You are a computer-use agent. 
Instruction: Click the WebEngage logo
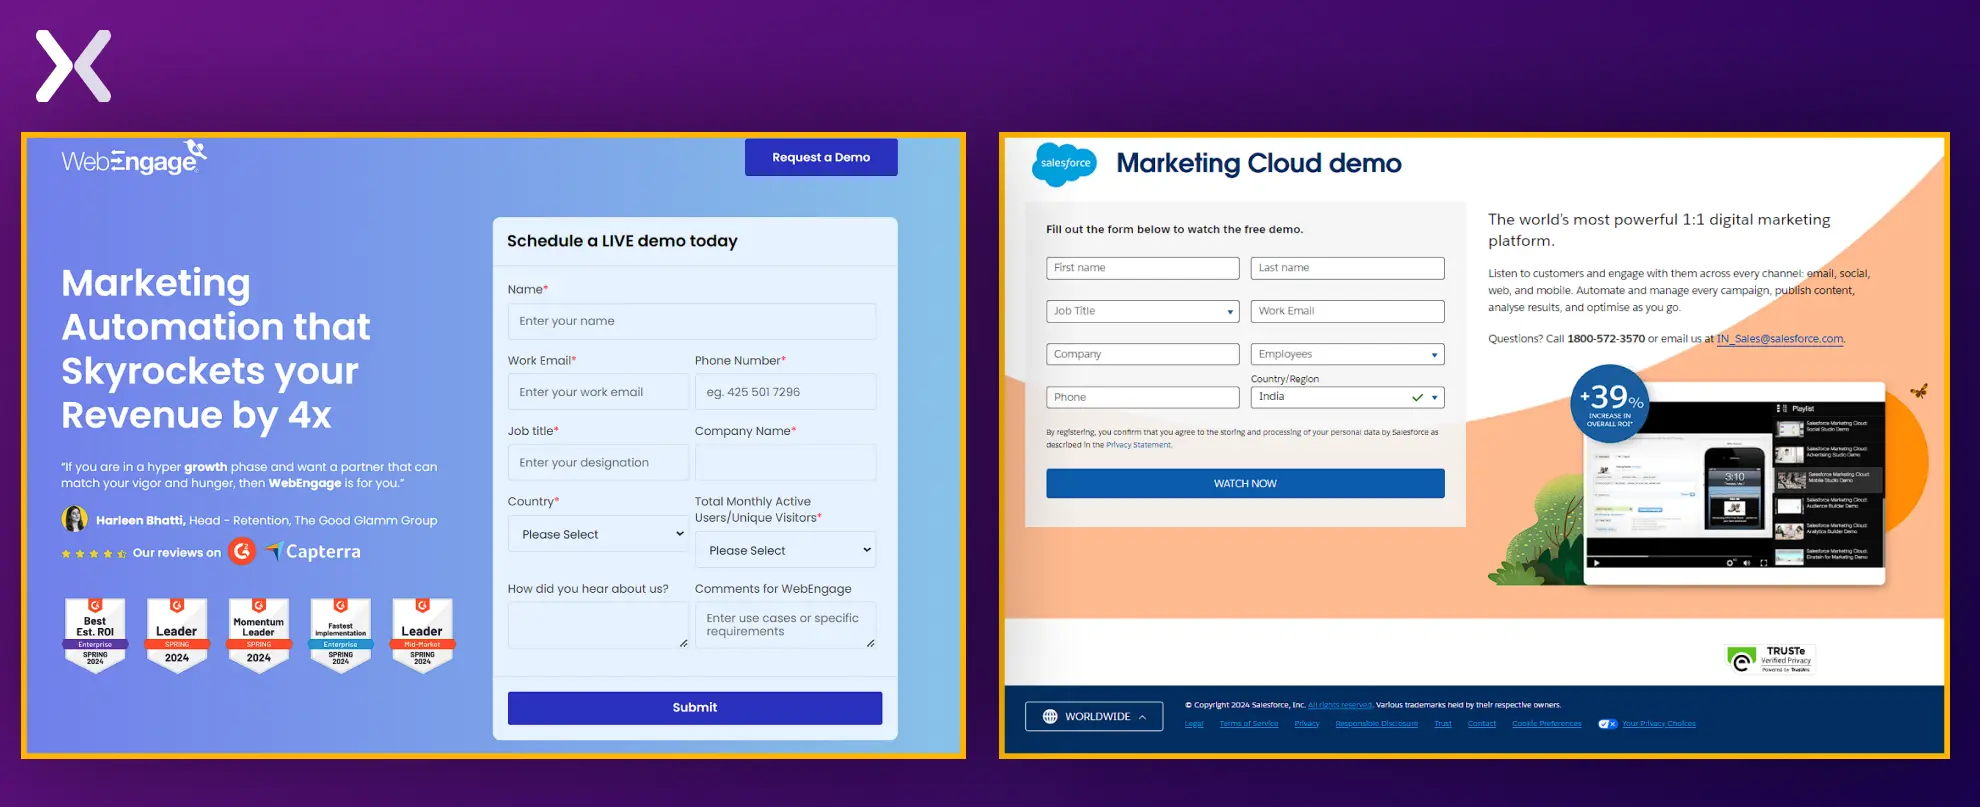click(x=134, y=158)
